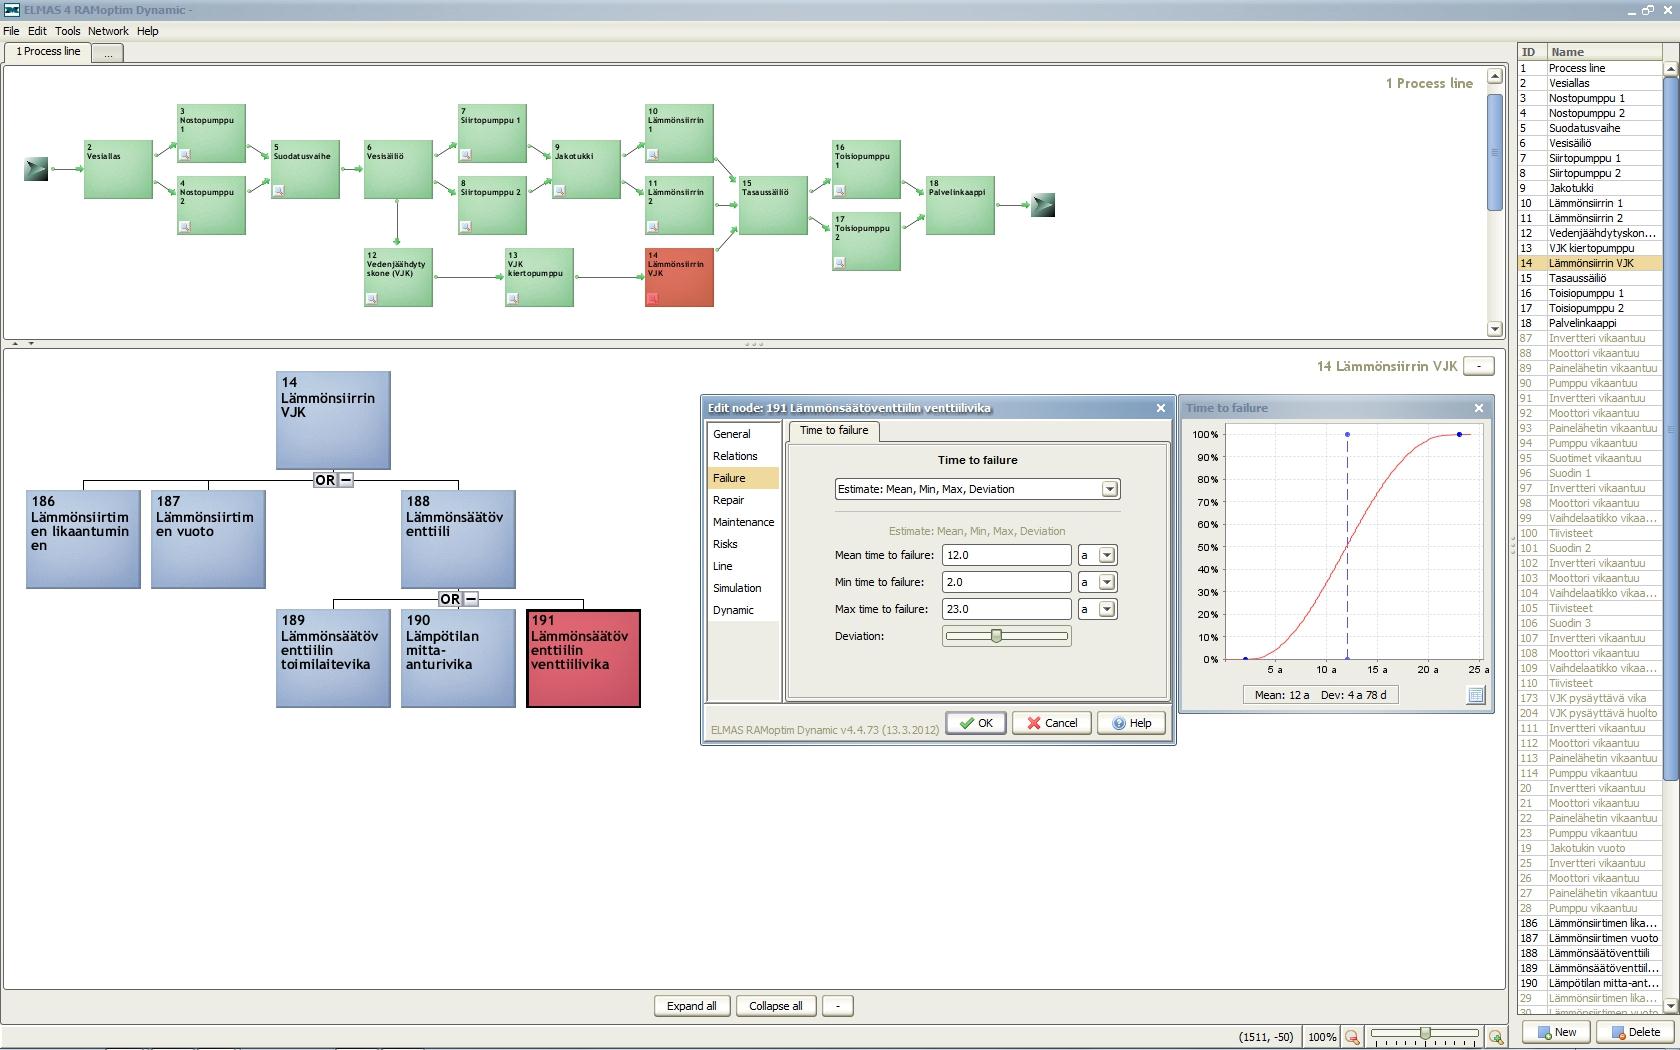Select Tasaussäiliö row in ID list

point(1589,278)
